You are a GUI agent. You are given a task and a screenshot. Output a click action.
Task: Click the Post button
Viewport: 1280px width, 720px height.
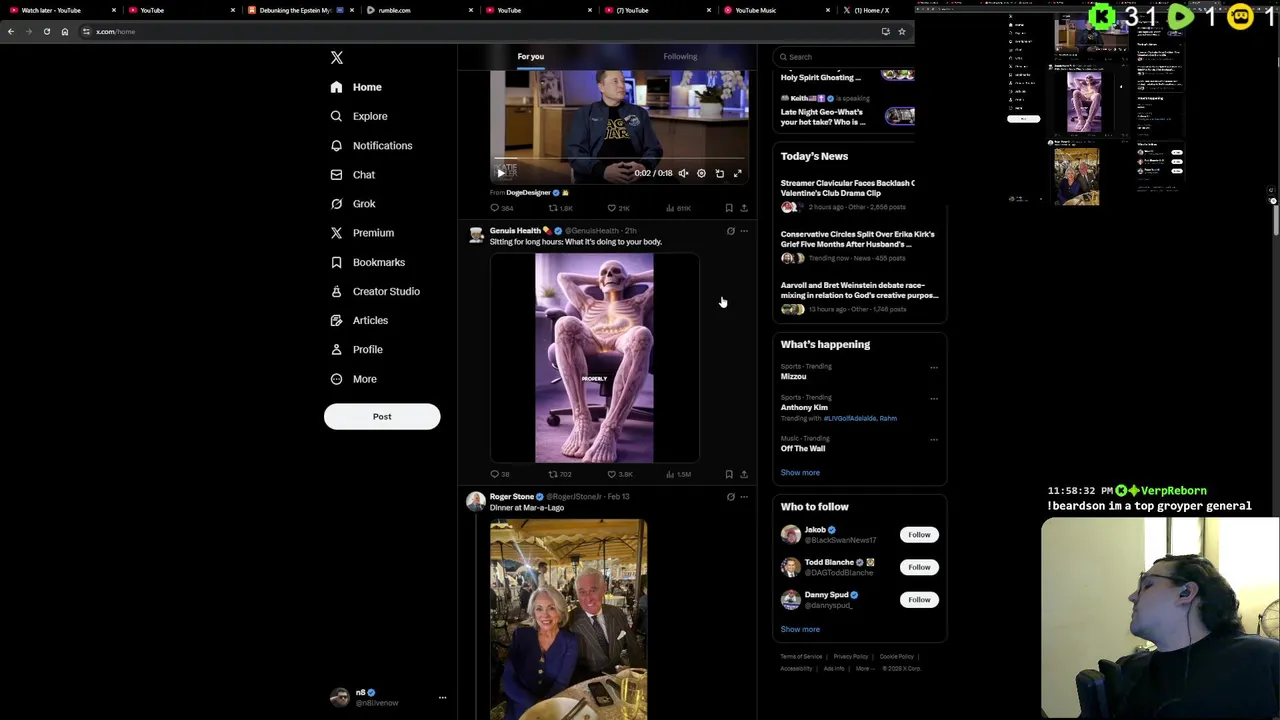(382, 416)
